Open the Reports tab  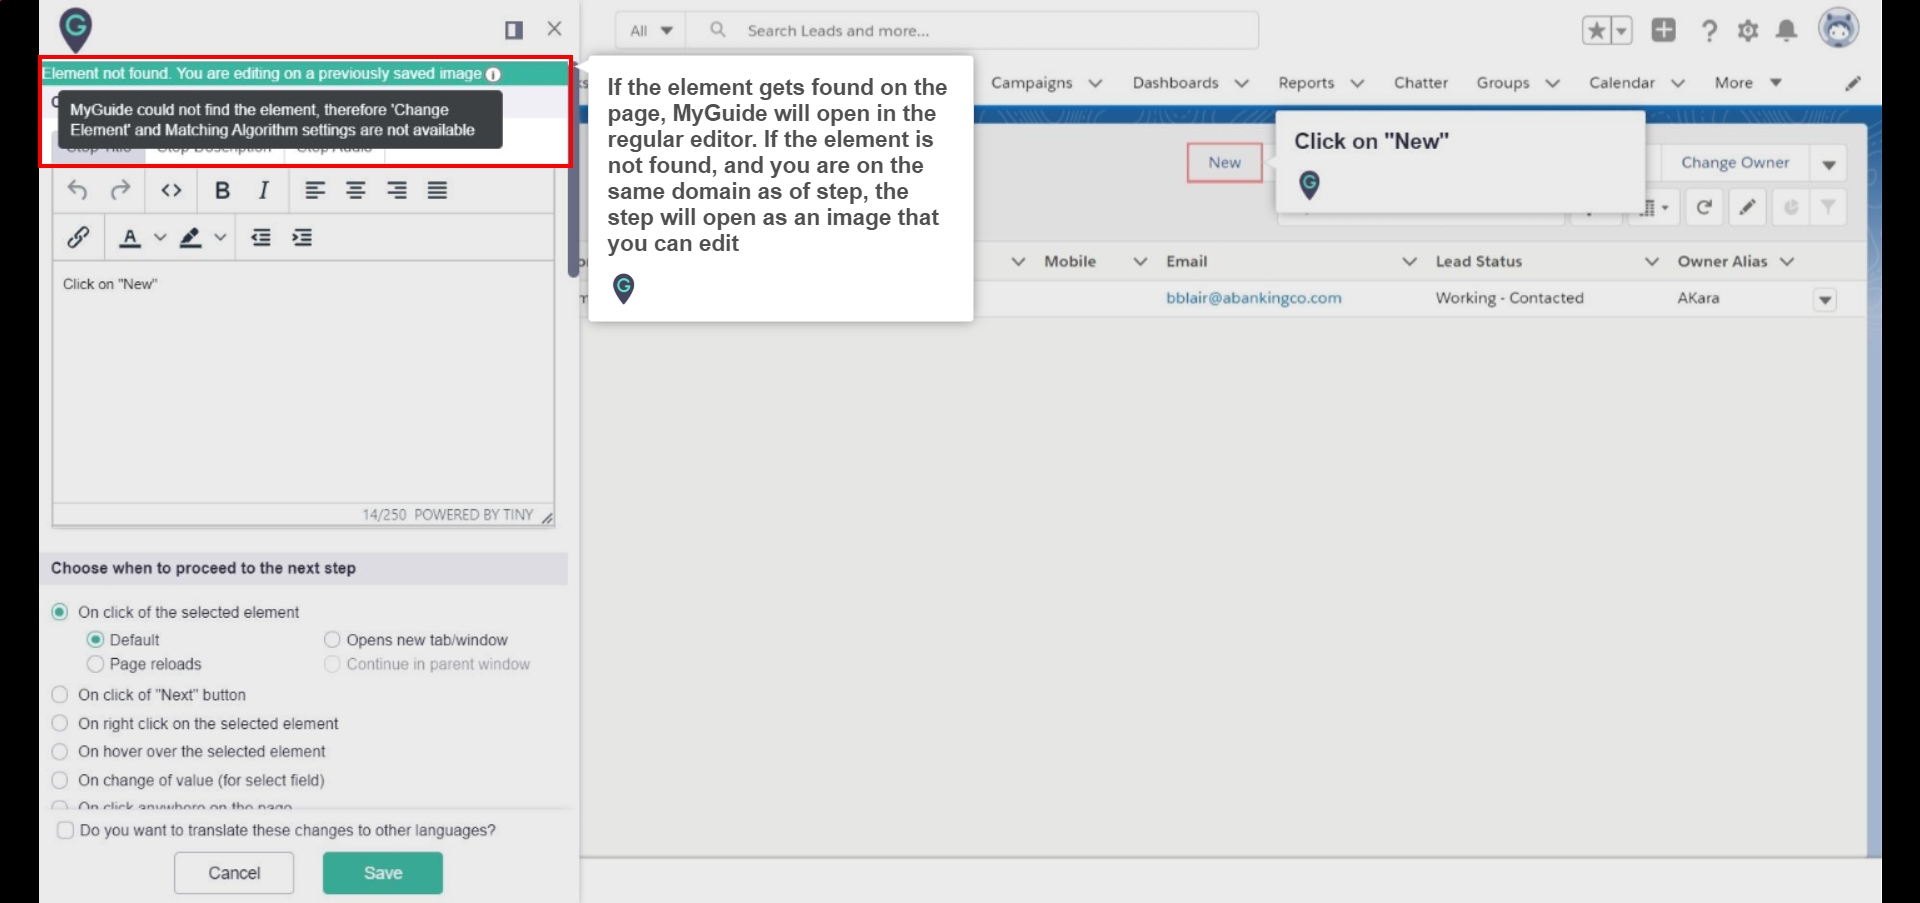(1306, 83)
